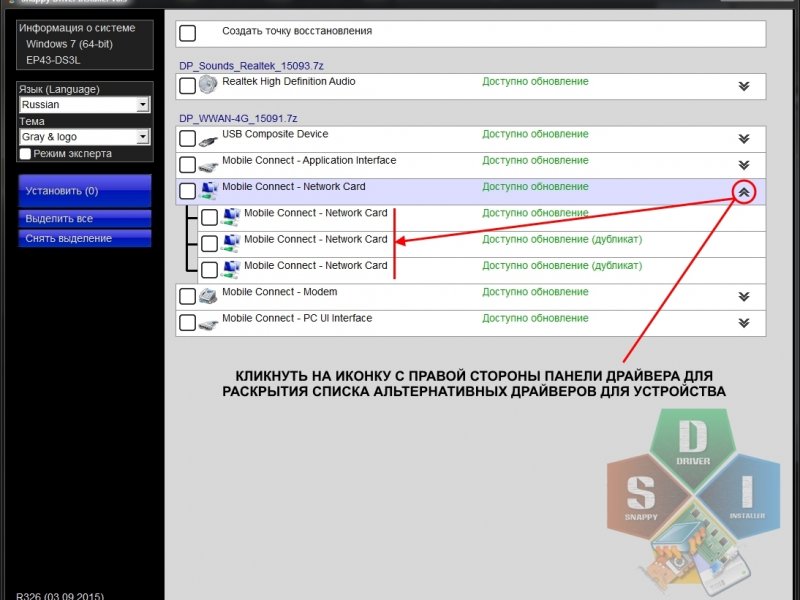This screenshot has width=800, height=600.
Task: Click the Mobile Connect - PC UI Interface name
Action: pos(297,318)
